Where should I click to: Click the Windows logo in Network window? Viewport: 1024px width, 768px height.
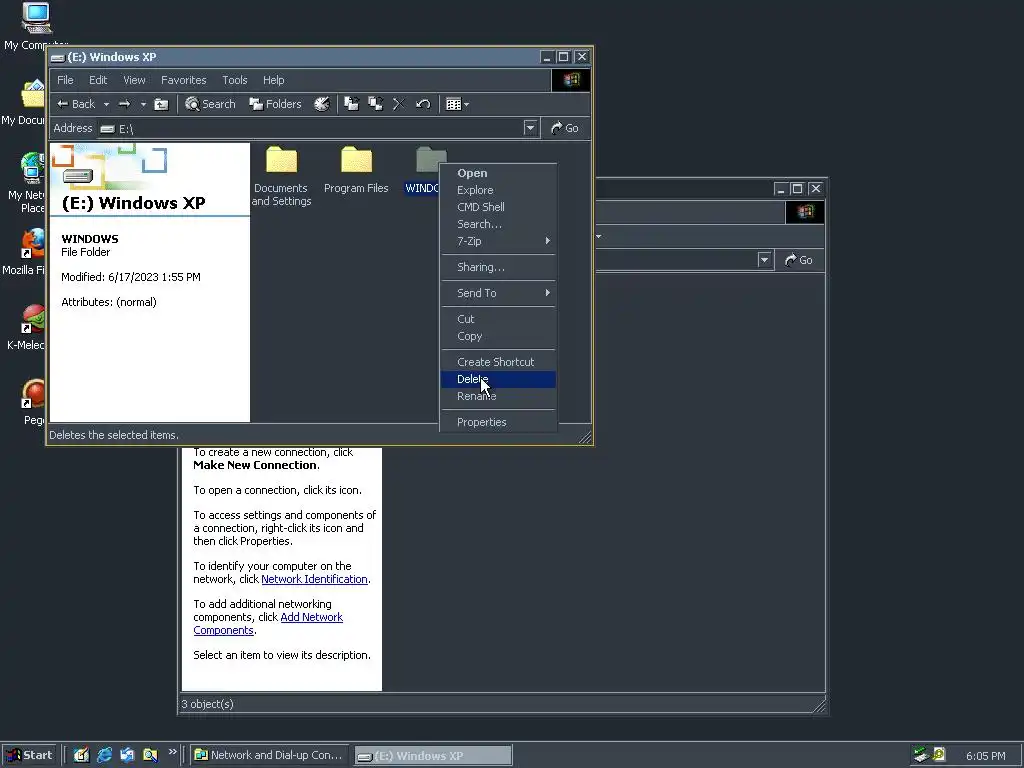click(x=805, y=212)
